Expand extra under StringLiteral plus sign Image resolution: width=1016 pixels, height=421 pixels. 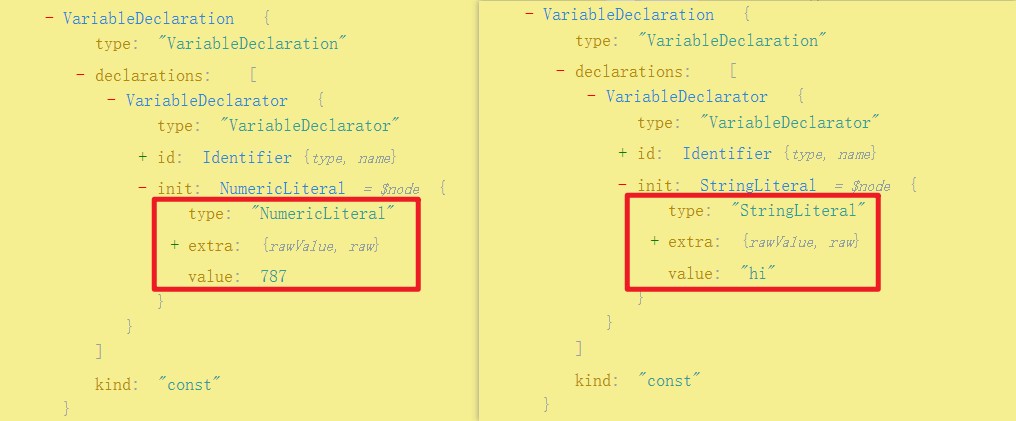pos(654,242)
